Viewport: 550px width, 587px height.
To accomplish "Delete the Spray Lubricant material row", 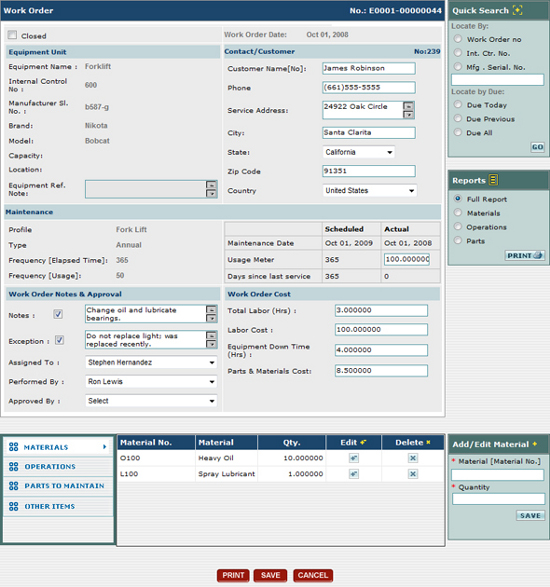I will pos(413,474).
